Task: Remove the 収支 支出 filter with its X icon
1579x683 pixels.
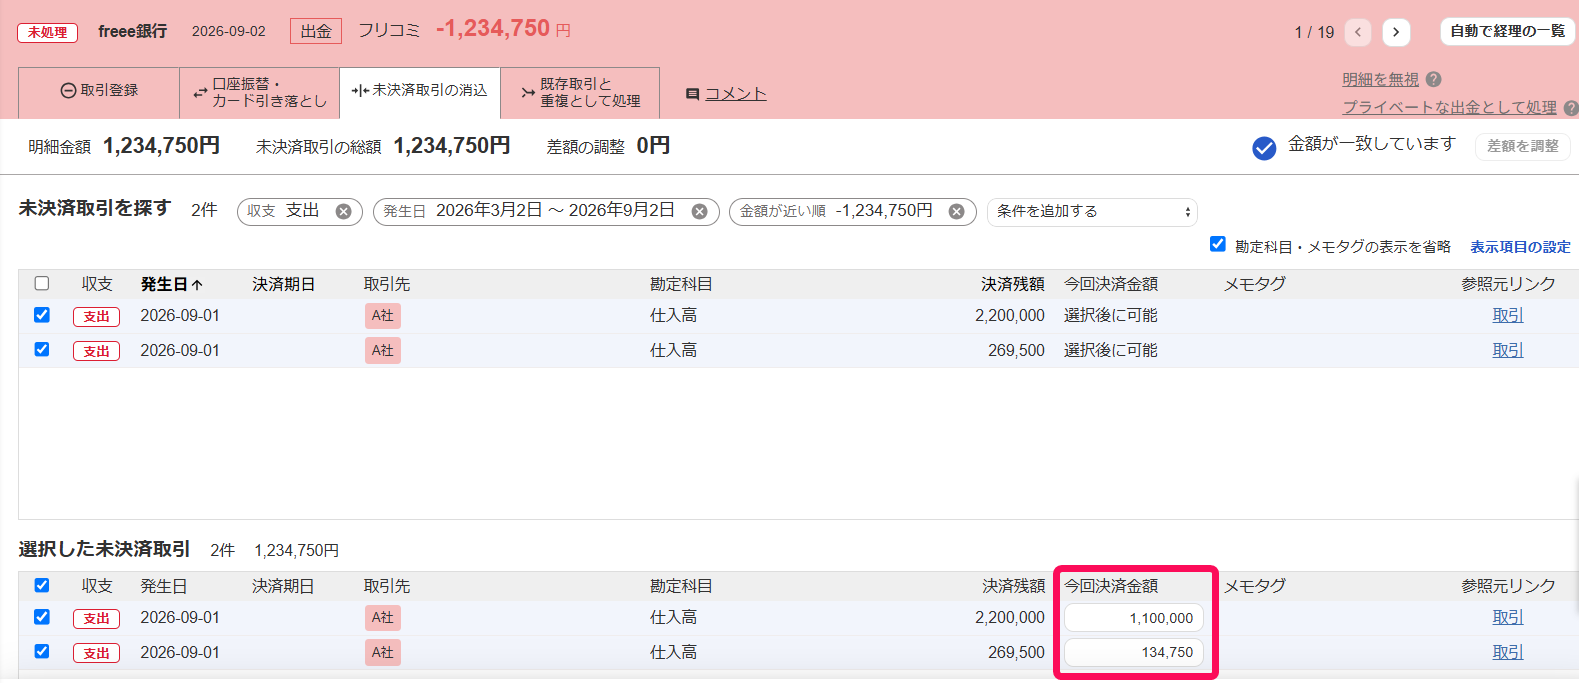Action: coord(343,211)
